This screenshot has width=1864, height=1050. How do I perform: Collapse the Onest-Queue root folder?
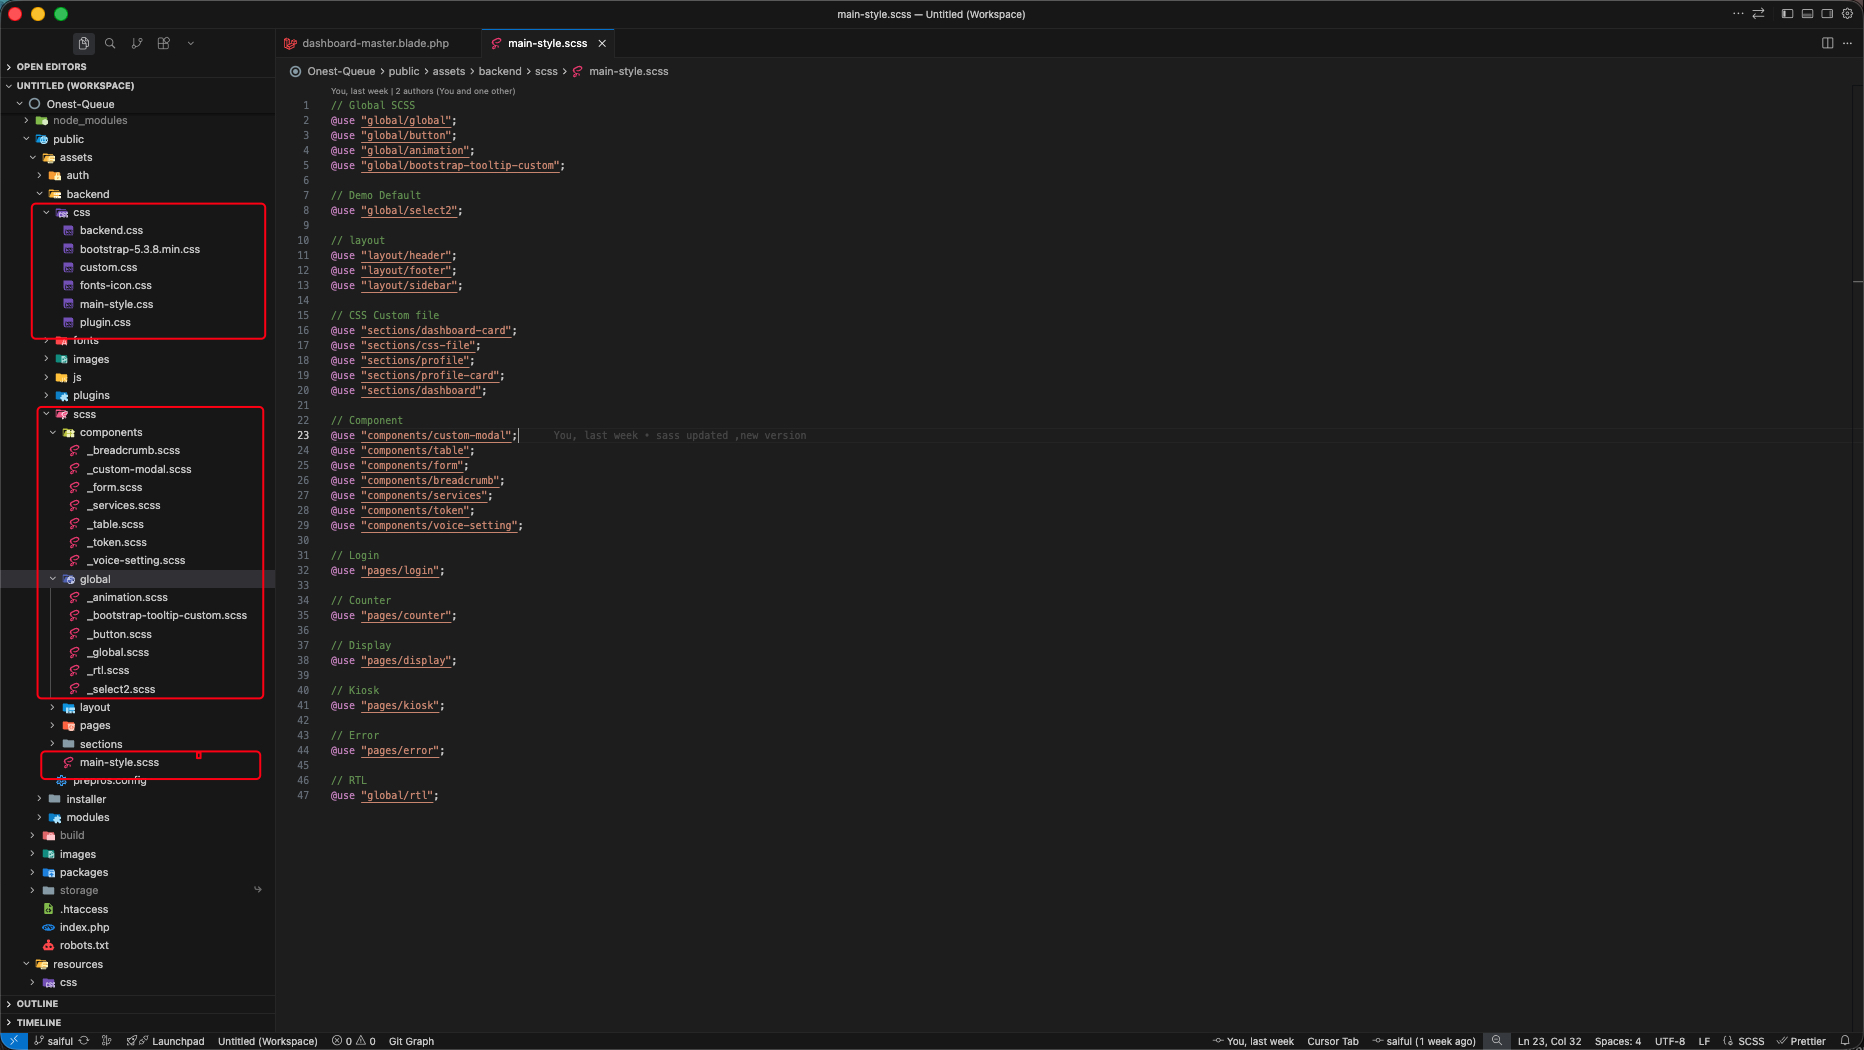[x=138, y=104]
